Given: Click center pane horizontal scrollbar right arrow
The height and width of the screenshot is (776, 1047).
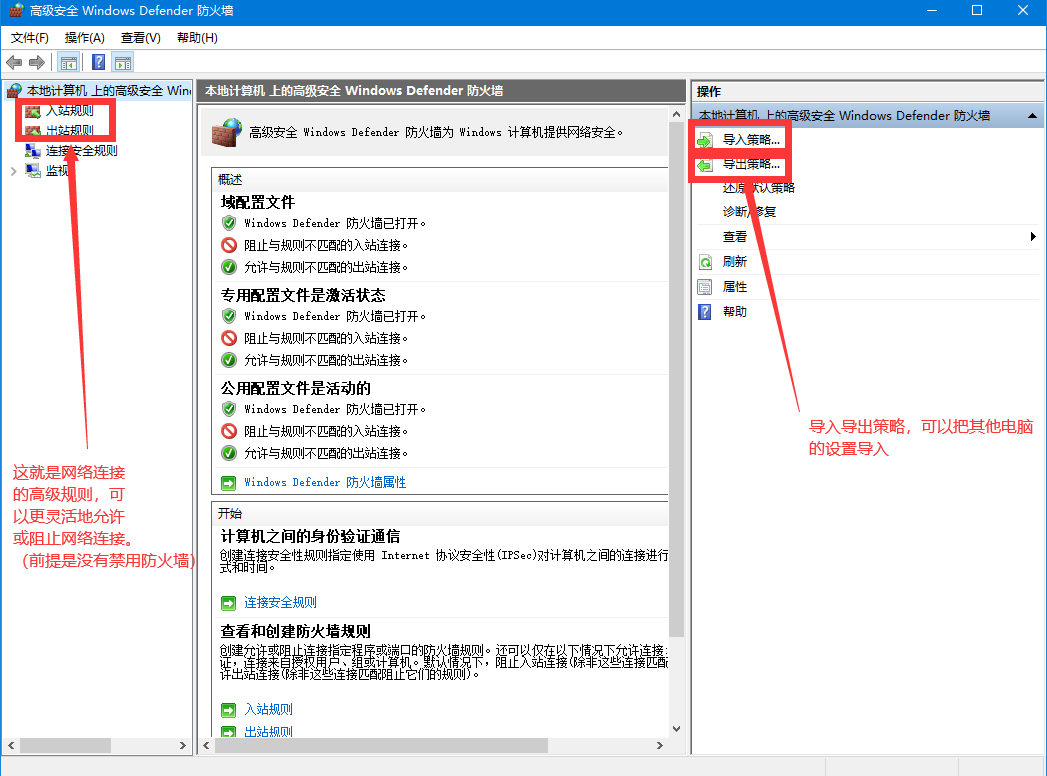Looking at the screenshot, I should pyautogui.click(x=660, y=745).
